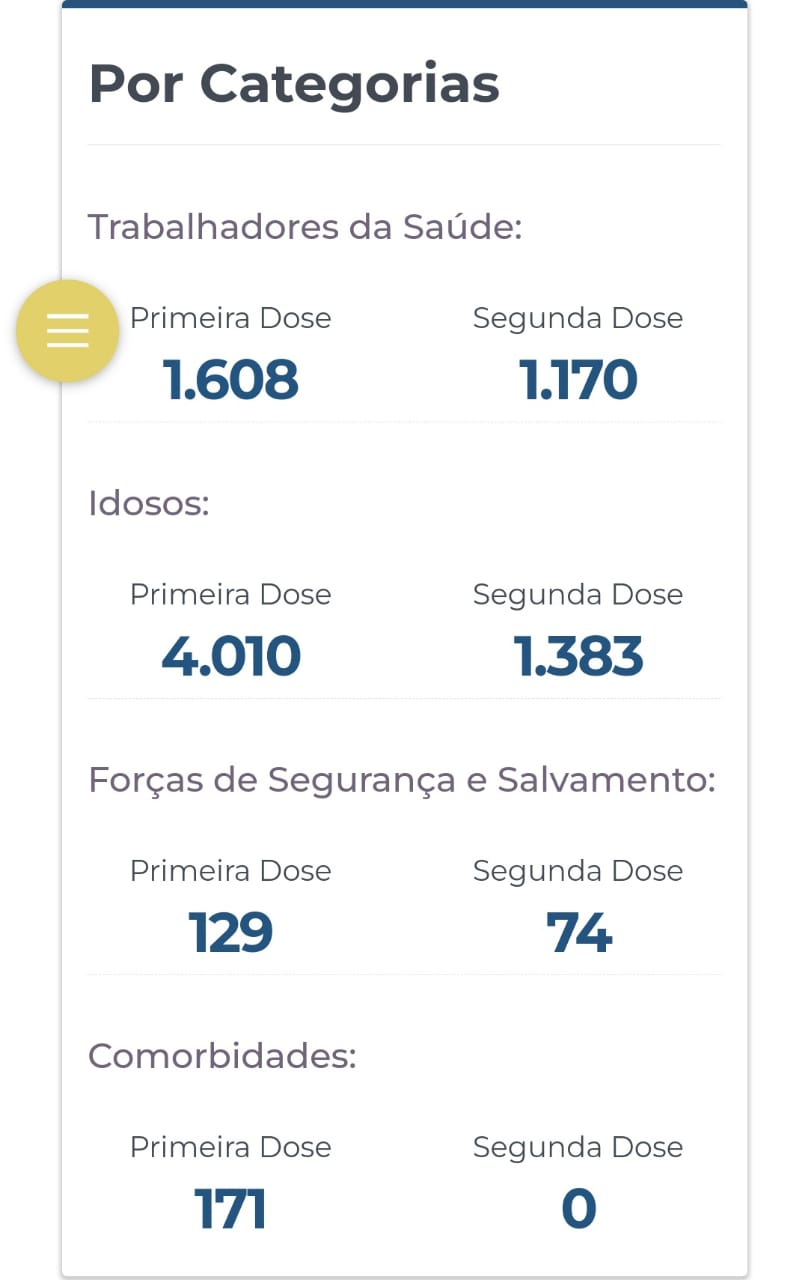Click Segunda Dose label under Idosos
The width and height of the screenshot is (808, 1280).
(578, 595)
